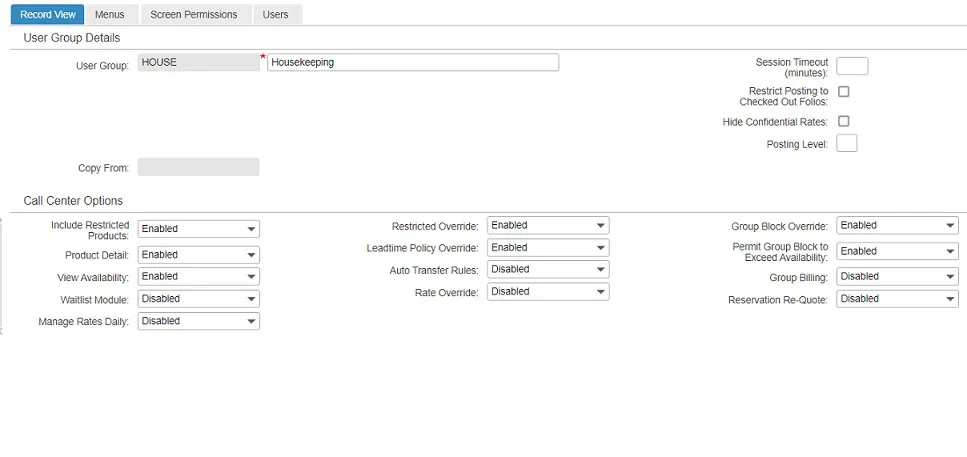Open the Screen Permissions tab
The height and width of the screenshot is (457, 967).
(194, 14)
